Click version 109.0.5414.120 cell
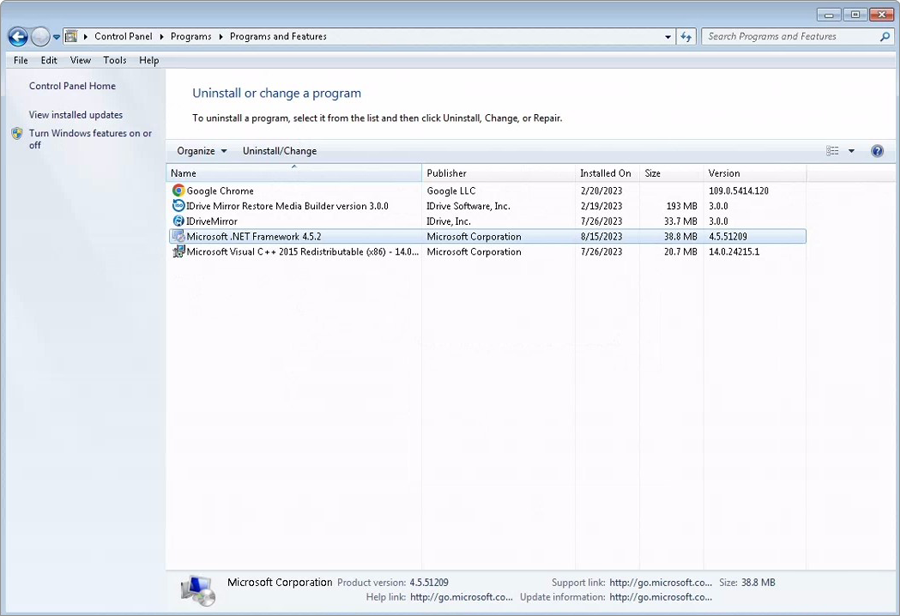The height and width of the screenshot is (616, 900). tap(738, 191)
